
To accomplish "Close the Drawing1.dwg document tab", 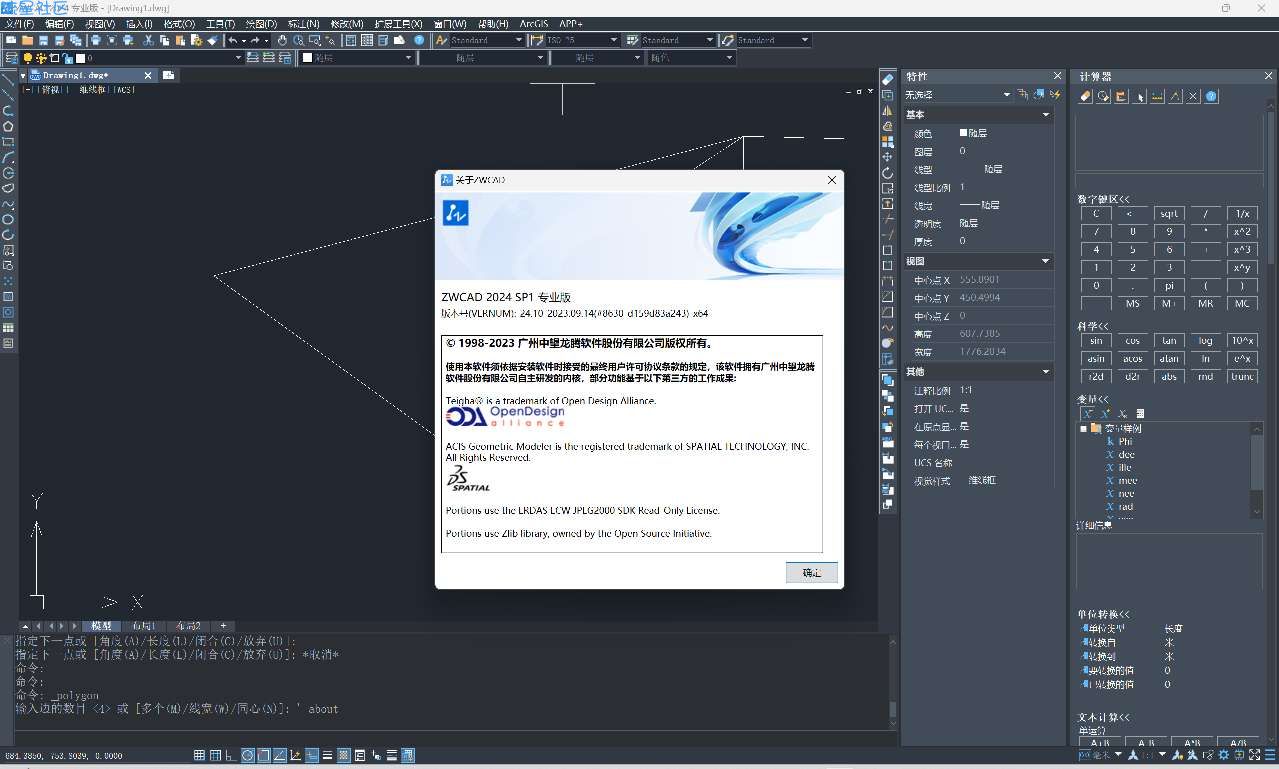I will point(149,75).
